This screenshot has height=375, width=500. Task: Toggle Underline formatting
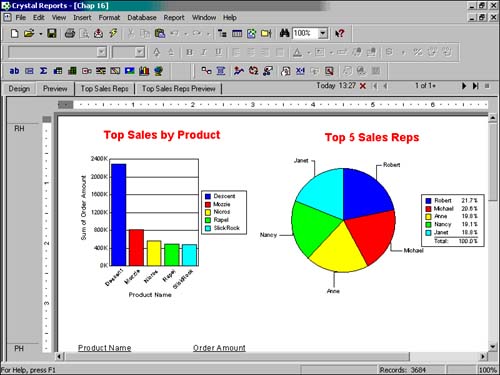pyautogui.click(x=218, y=52)
